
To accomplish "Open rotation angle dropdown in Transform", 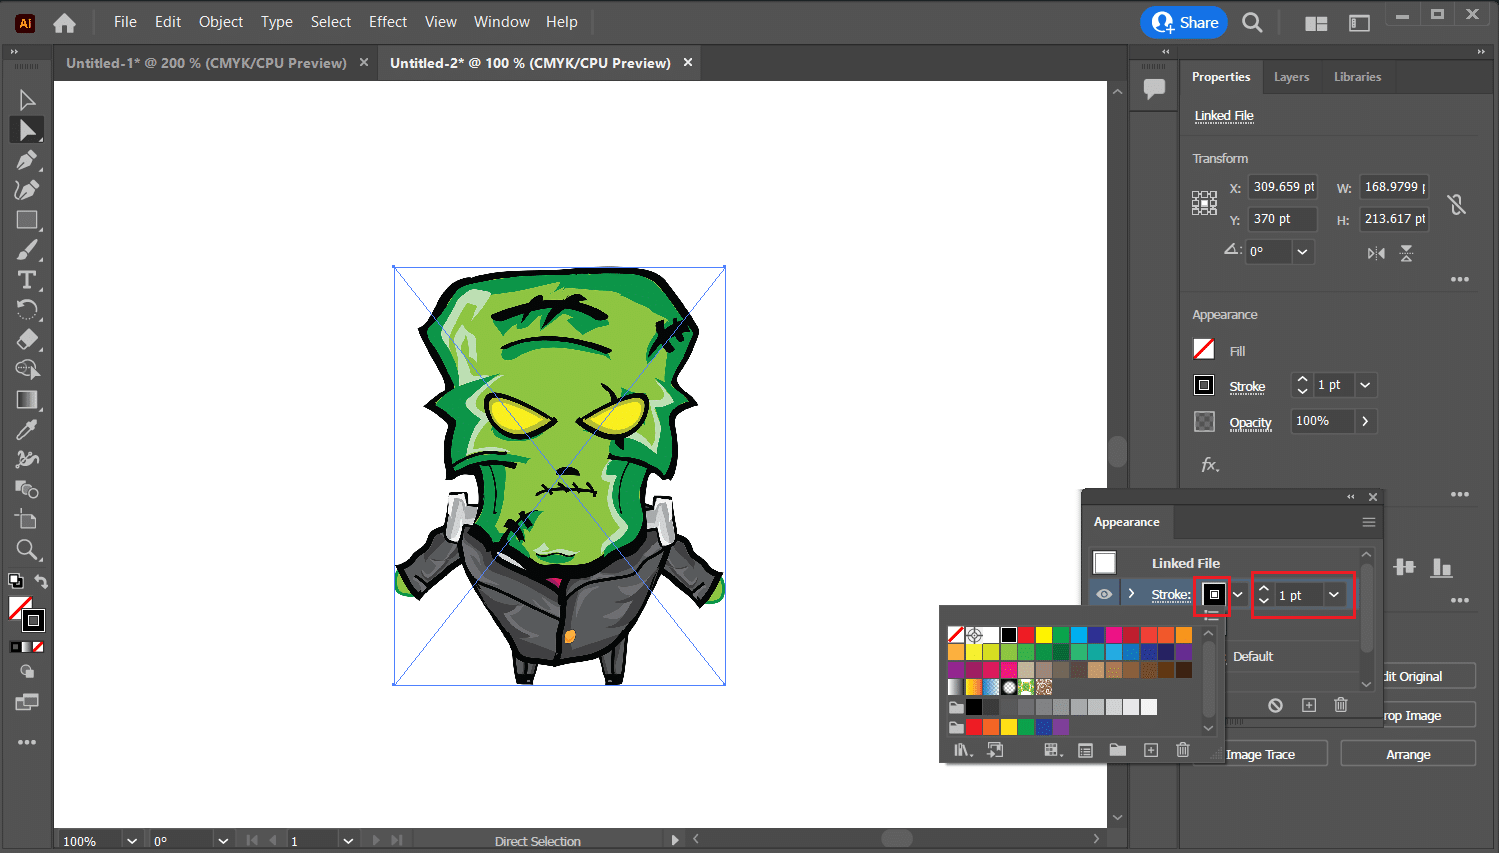I will tap(1302, 252).
